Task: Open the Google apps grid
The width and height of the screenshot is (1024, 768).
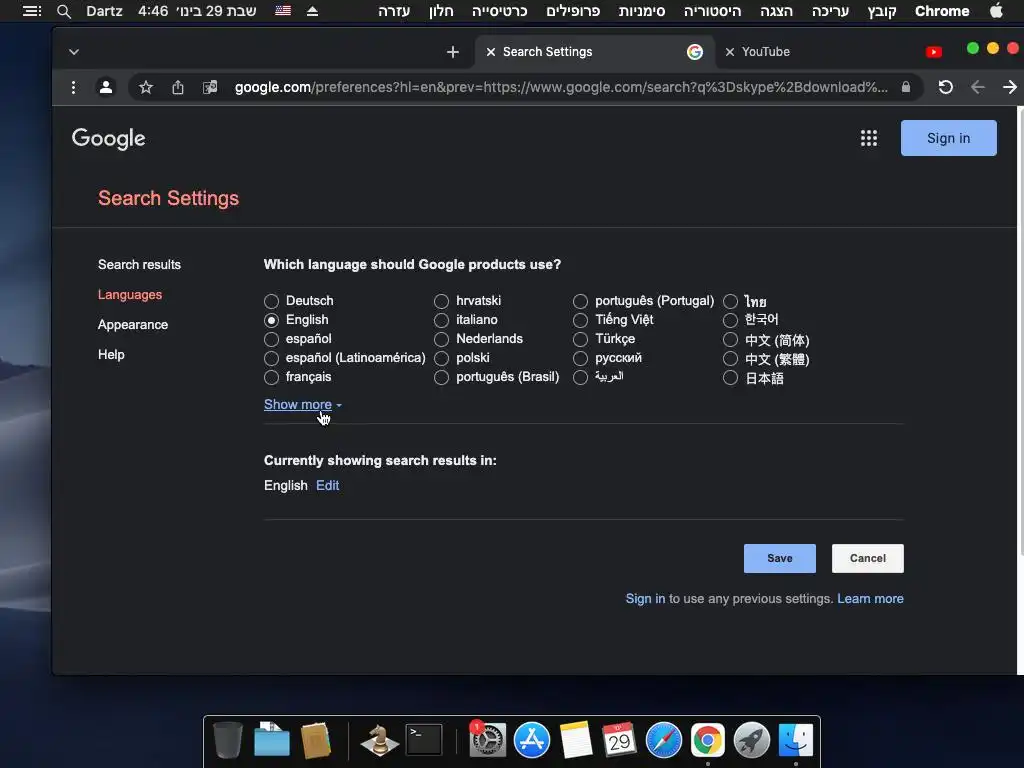Action: pos(869,138)
